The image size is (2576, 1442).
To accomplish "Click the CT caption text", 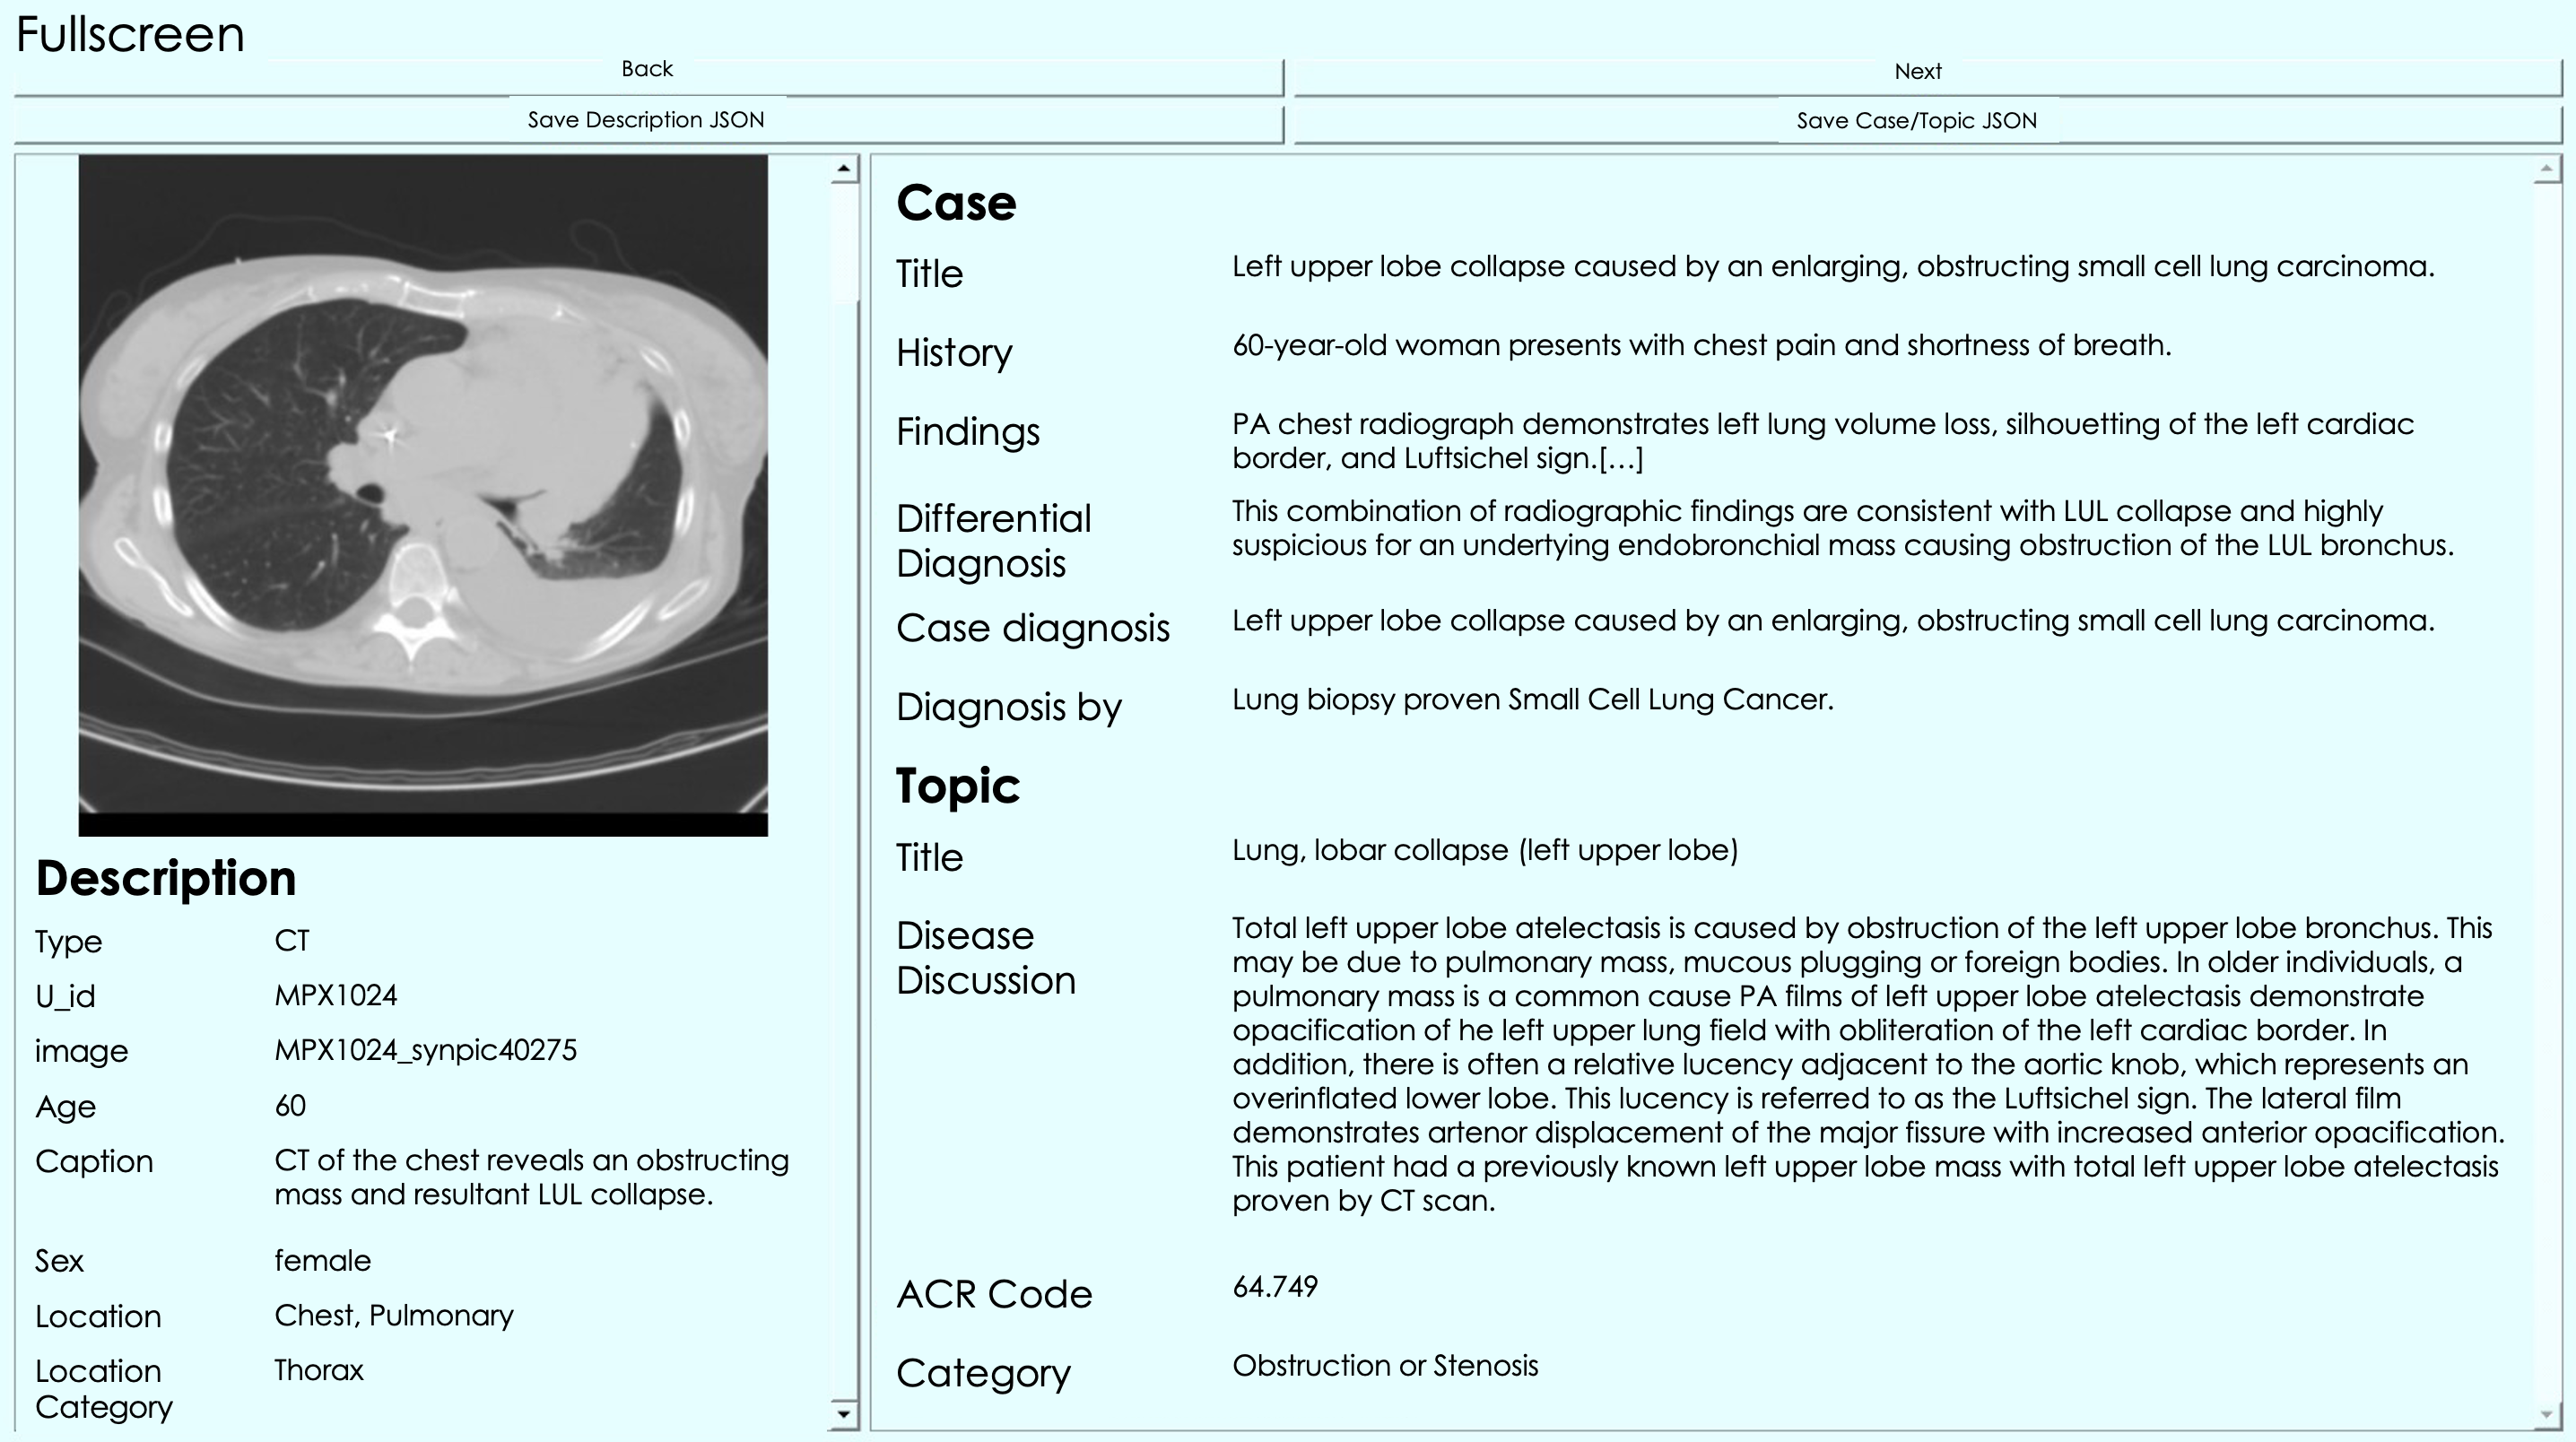I will [531, 1177].
